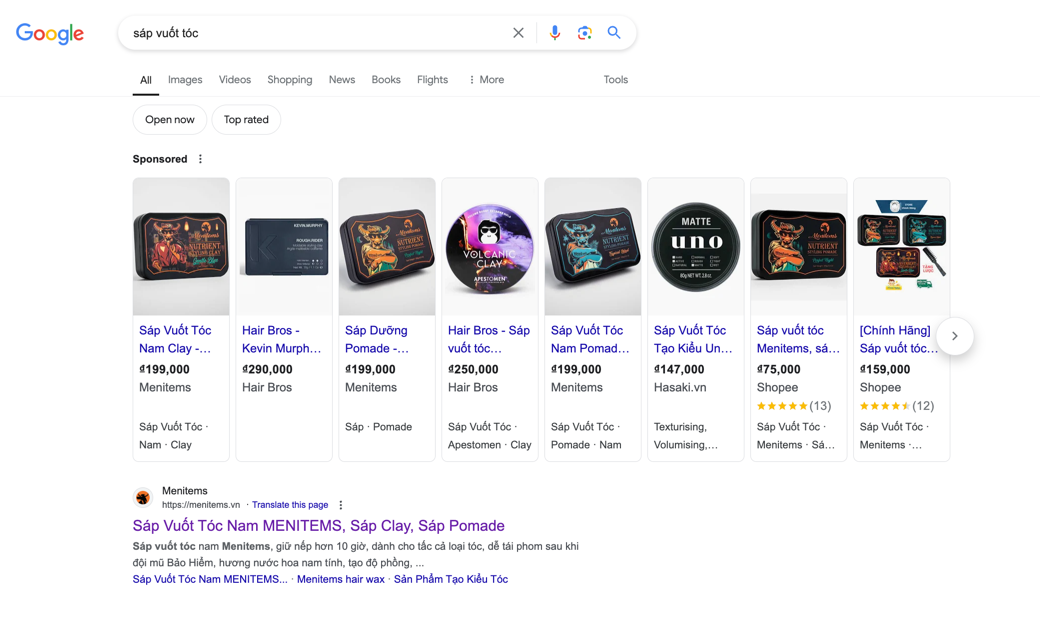
Task: Switch to the Videos tab
Action: (235, 80)
